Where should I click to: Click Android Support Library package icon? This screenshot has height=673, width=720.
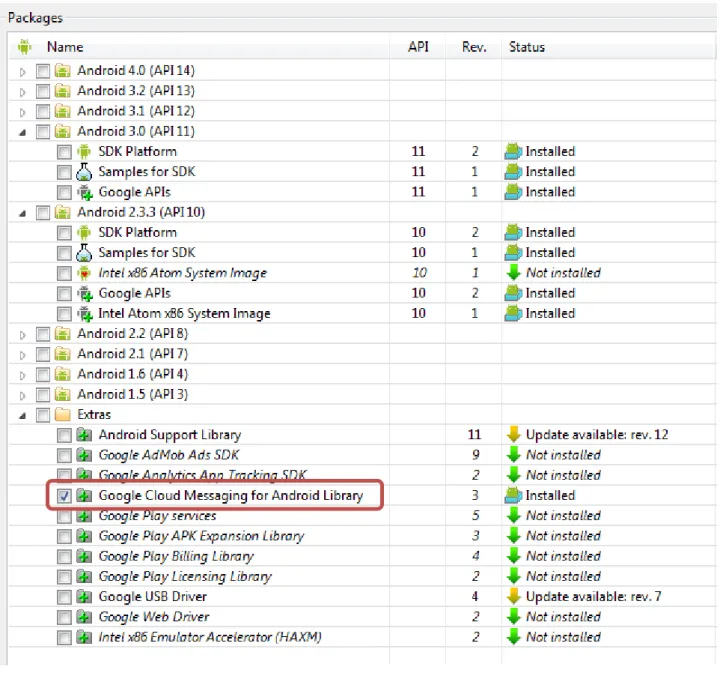84,435
